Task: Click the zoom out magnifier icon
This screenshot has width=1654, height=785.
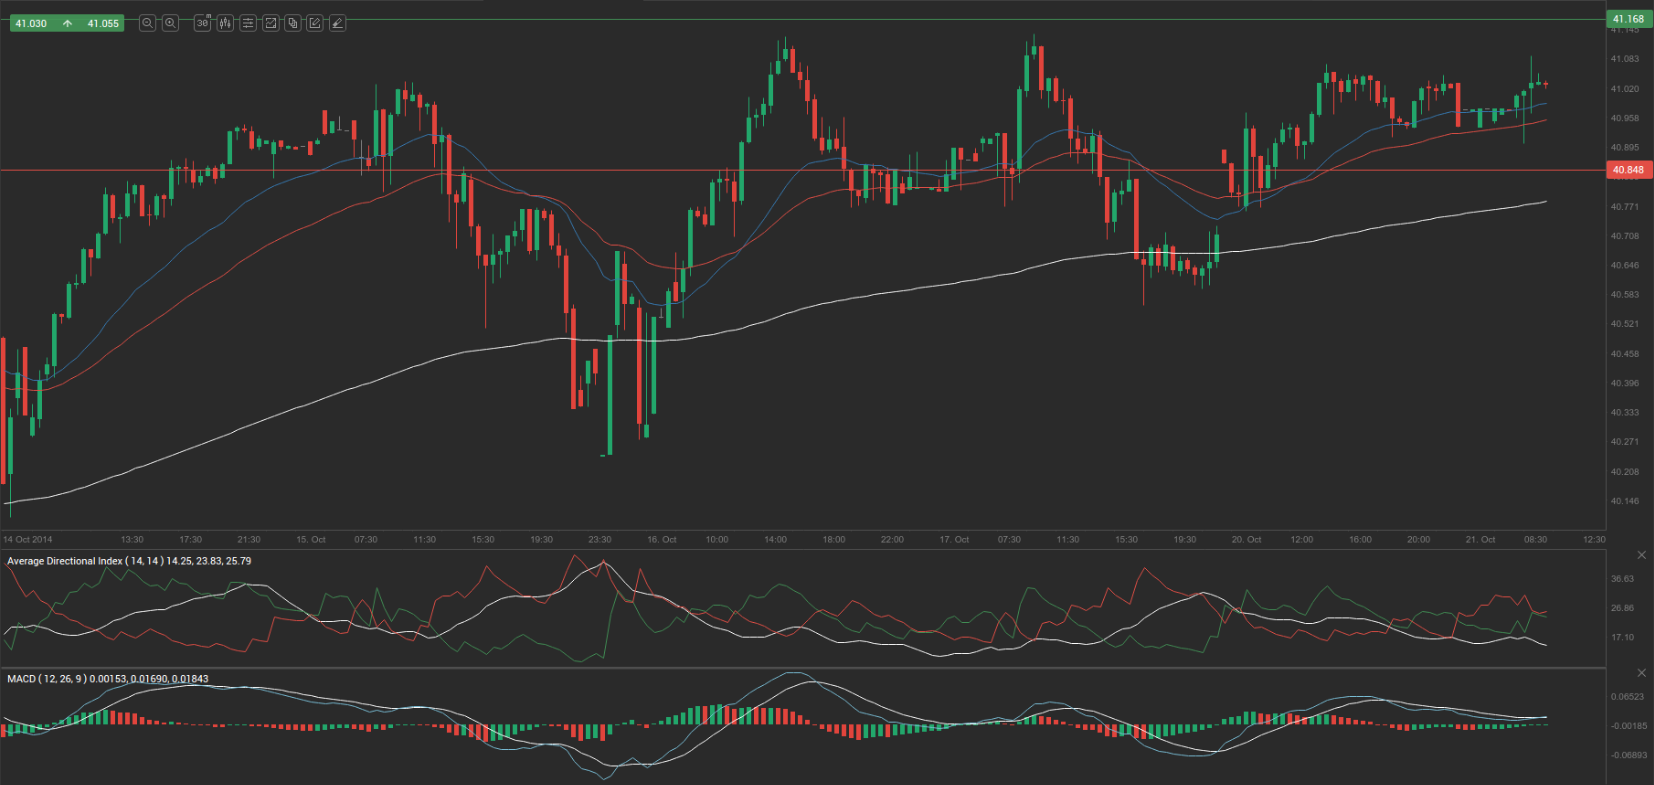Action: 147,23
